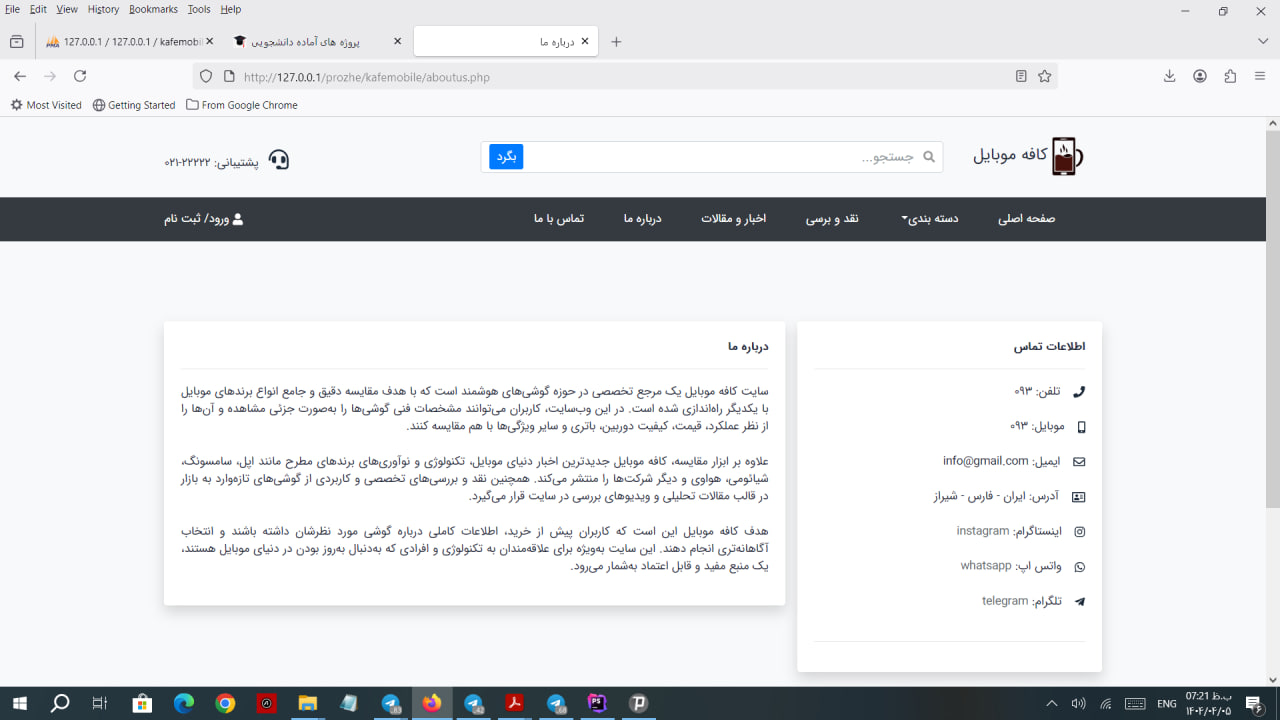The height and width of the screenshot is (720, 1280).
Task: Open the Firefox account profile icon
Action: (1200, 76)
